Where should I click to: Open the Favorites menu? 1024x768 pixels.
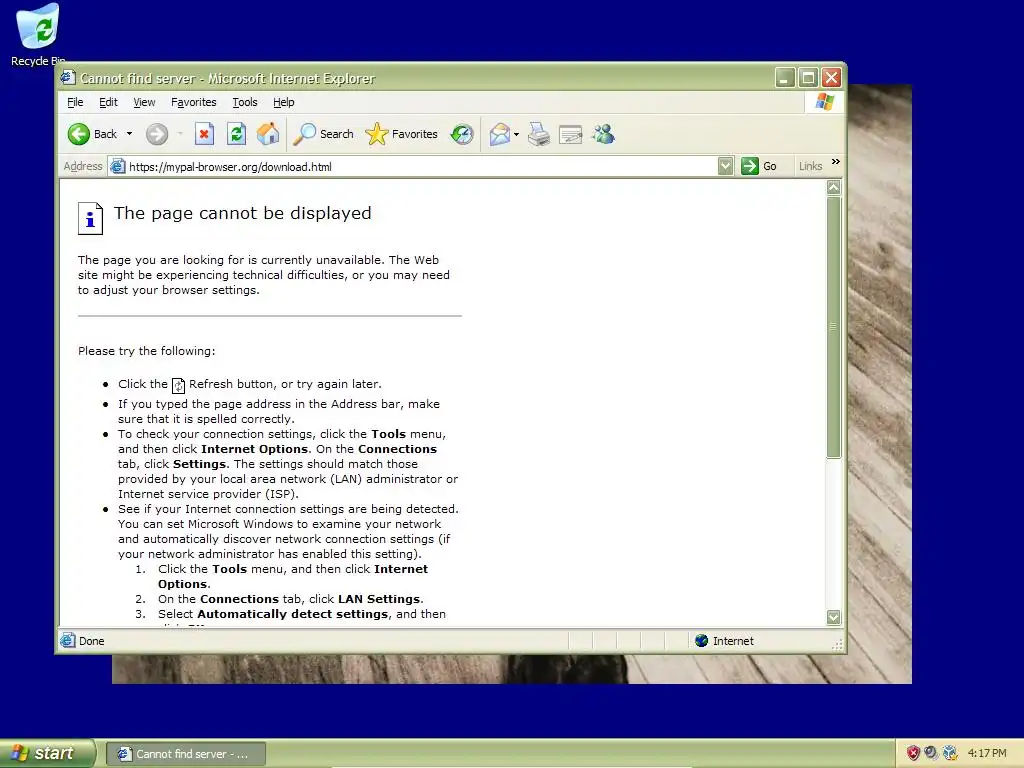pyautogui.click(x=193, y=102)
